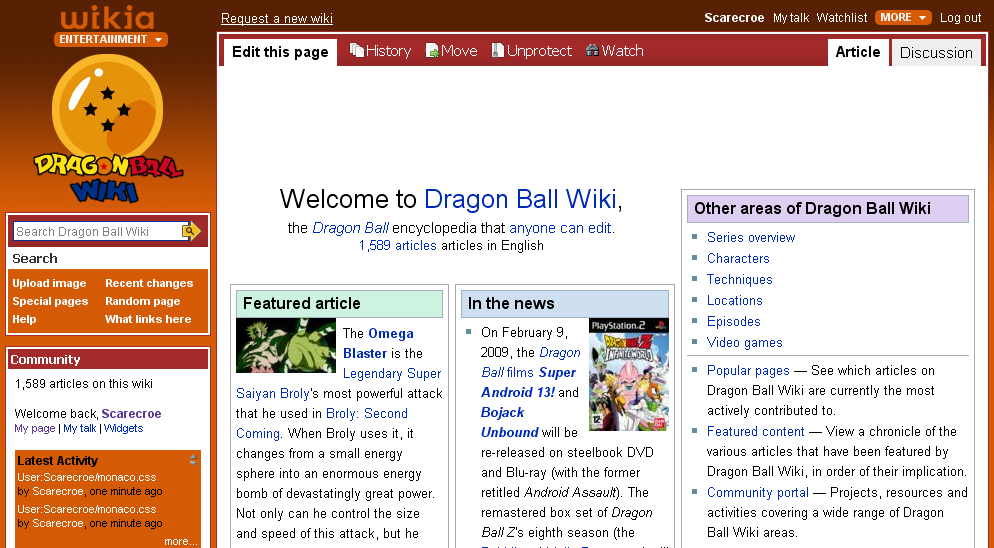Image resolution: width=994 pixels, height=548 pixels.
Task: Open Bojack Unbound link
Action: pyautogui.click(x=510, y=422)
